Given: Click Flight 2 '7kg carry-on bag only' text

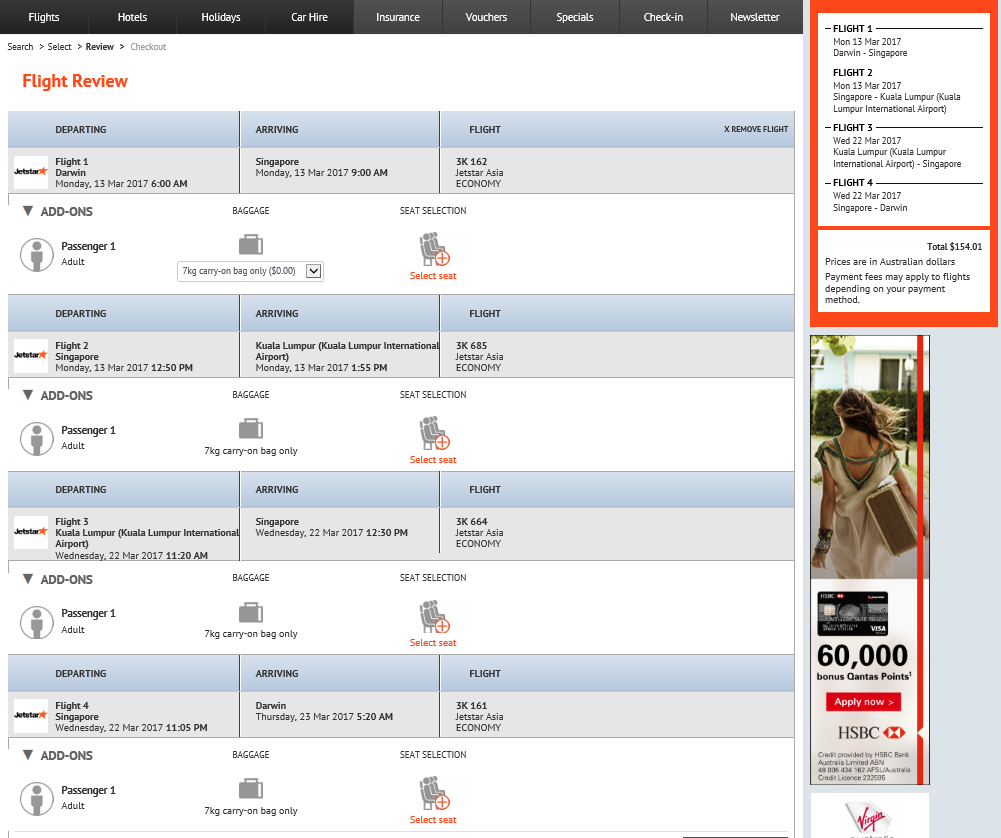Looking at the screenshot, I should pos(251,451).
